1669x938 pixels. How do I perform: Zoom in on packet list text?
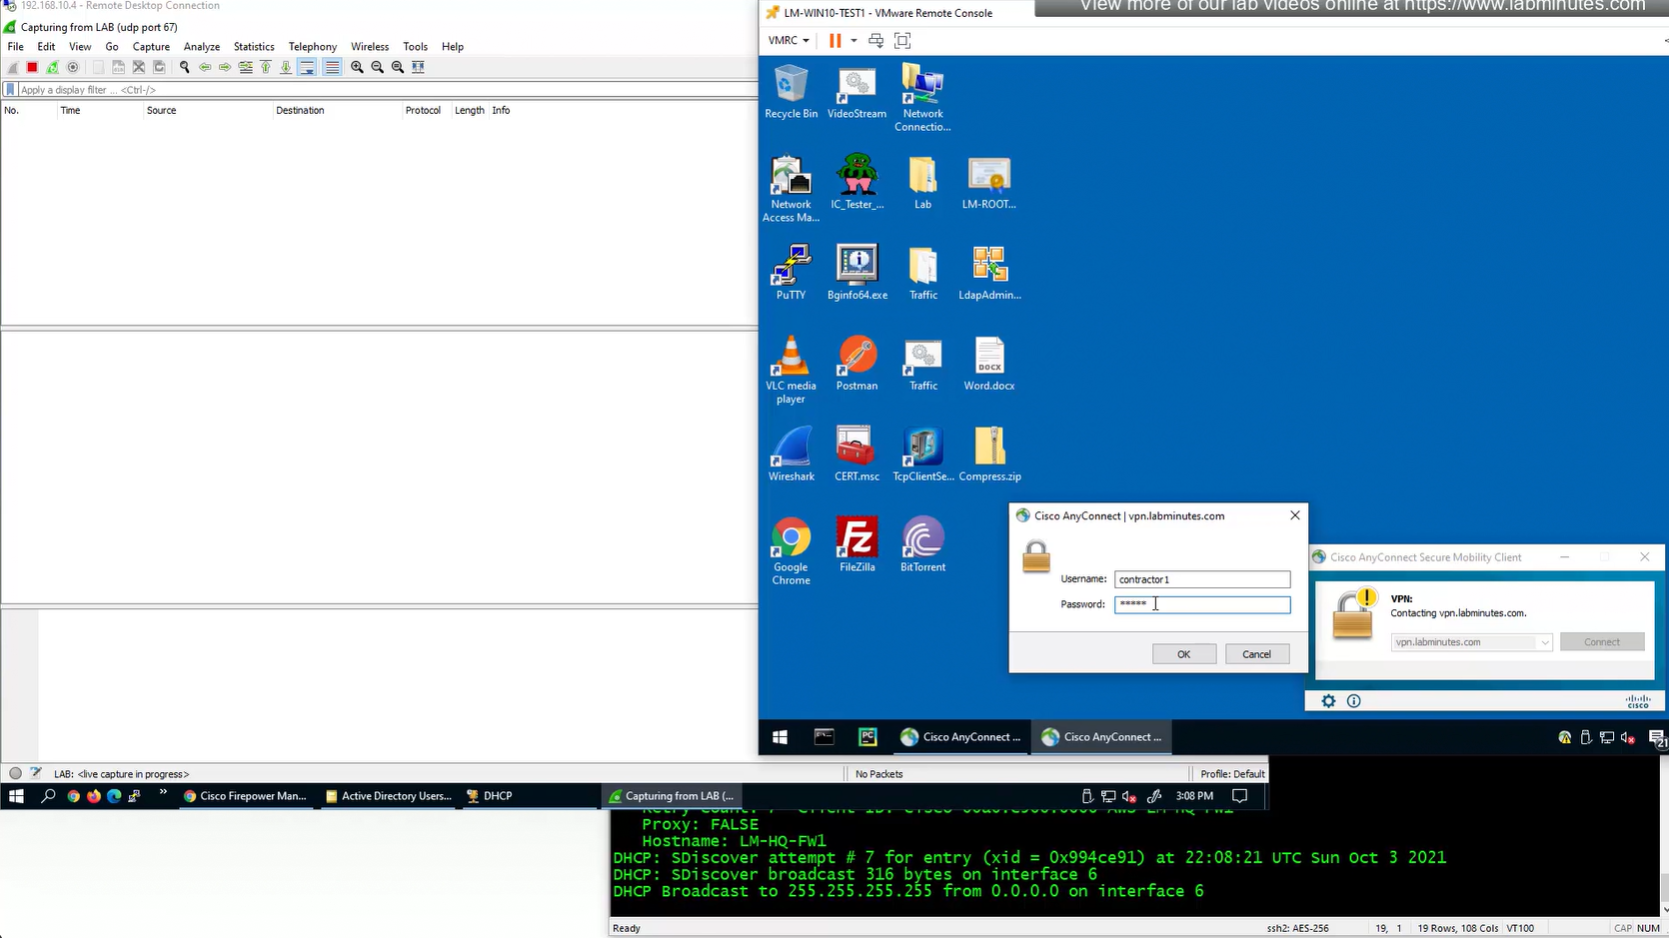coord(357,67)
